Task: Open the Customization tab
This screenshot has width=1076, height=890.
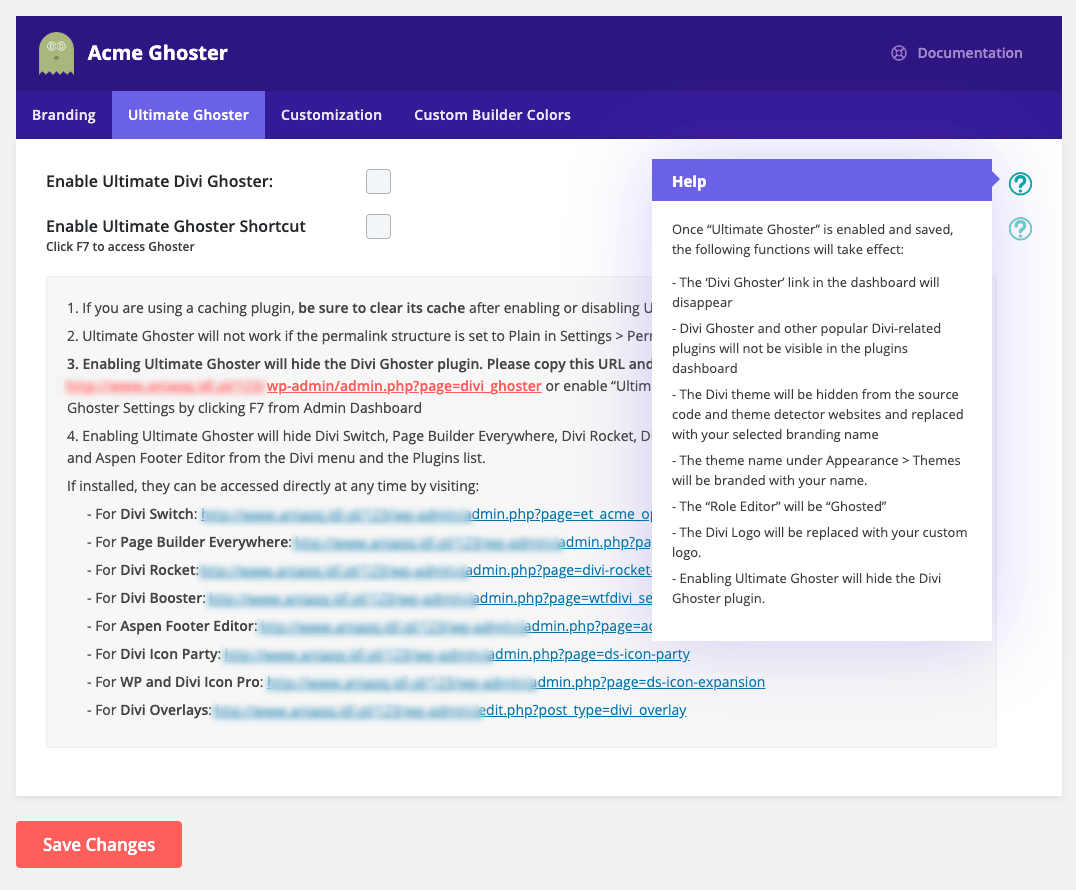Action: pyautogui.click(x=331, y=115)
